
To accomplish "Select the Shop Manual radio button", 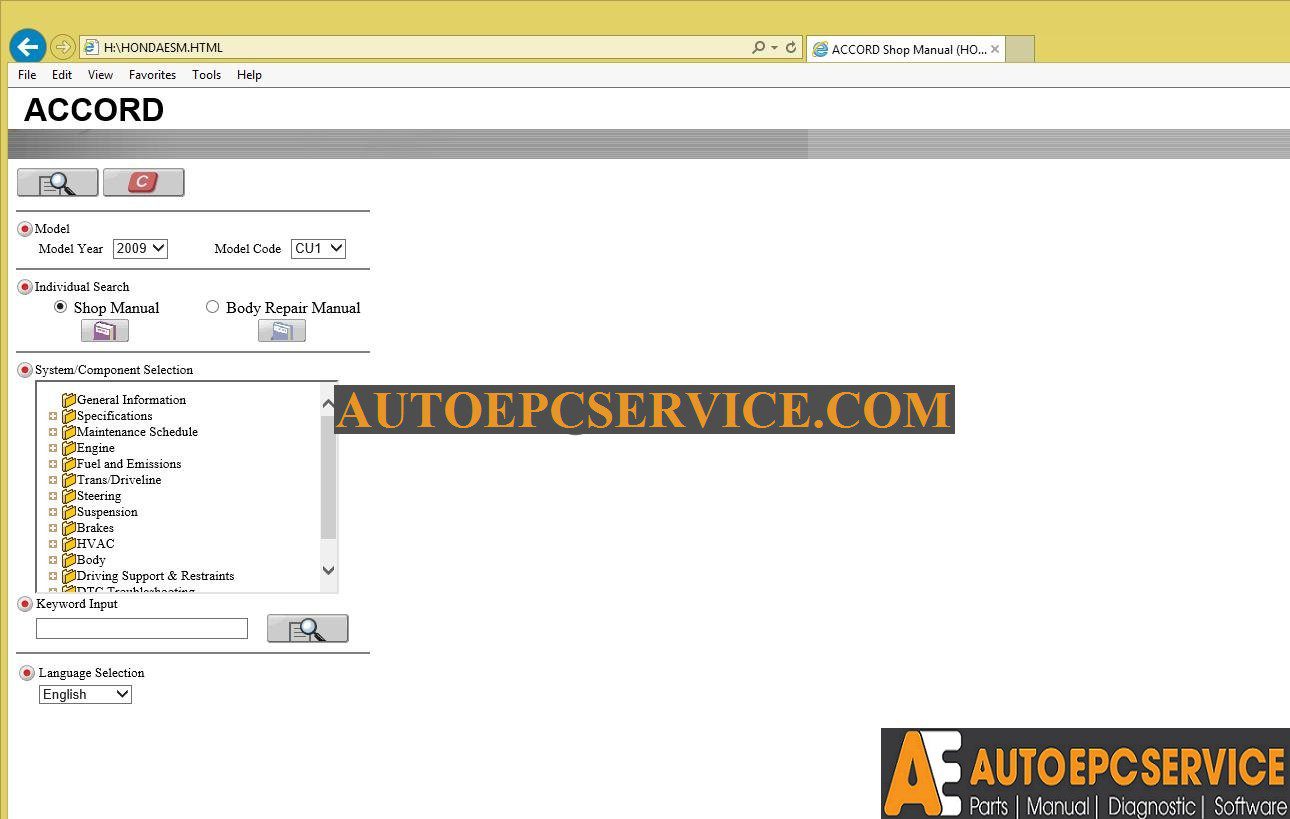I will point(60,307).
